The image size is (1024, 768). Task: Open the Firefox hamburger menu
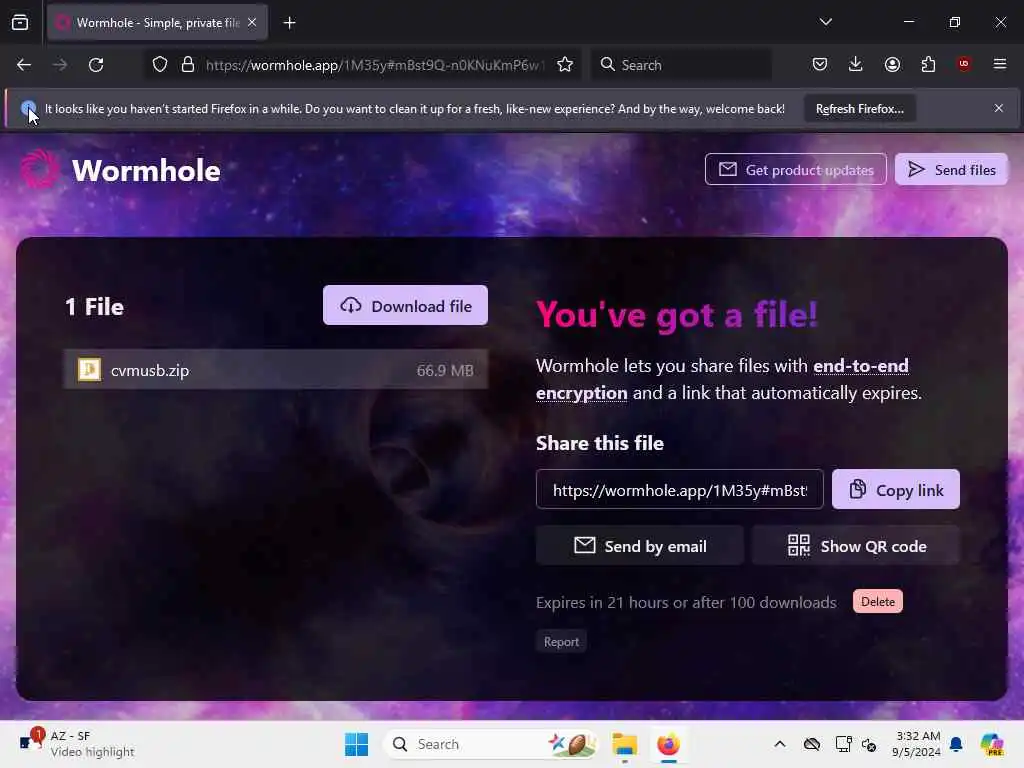[x=1000, y=64]
